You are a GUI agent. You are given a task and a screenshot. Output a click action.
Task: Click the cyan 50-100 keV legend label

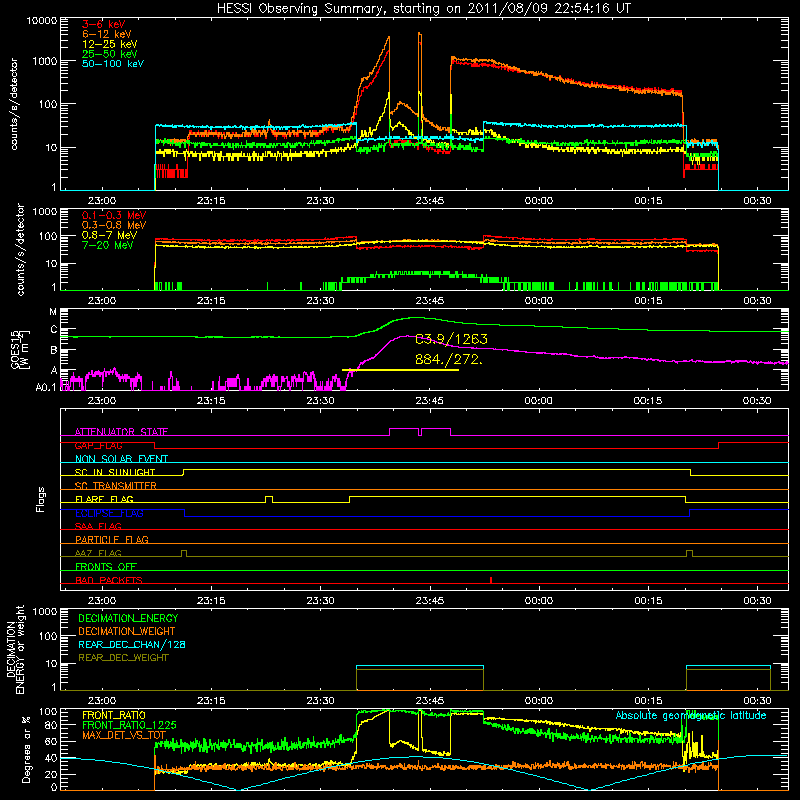coord(113,64)
